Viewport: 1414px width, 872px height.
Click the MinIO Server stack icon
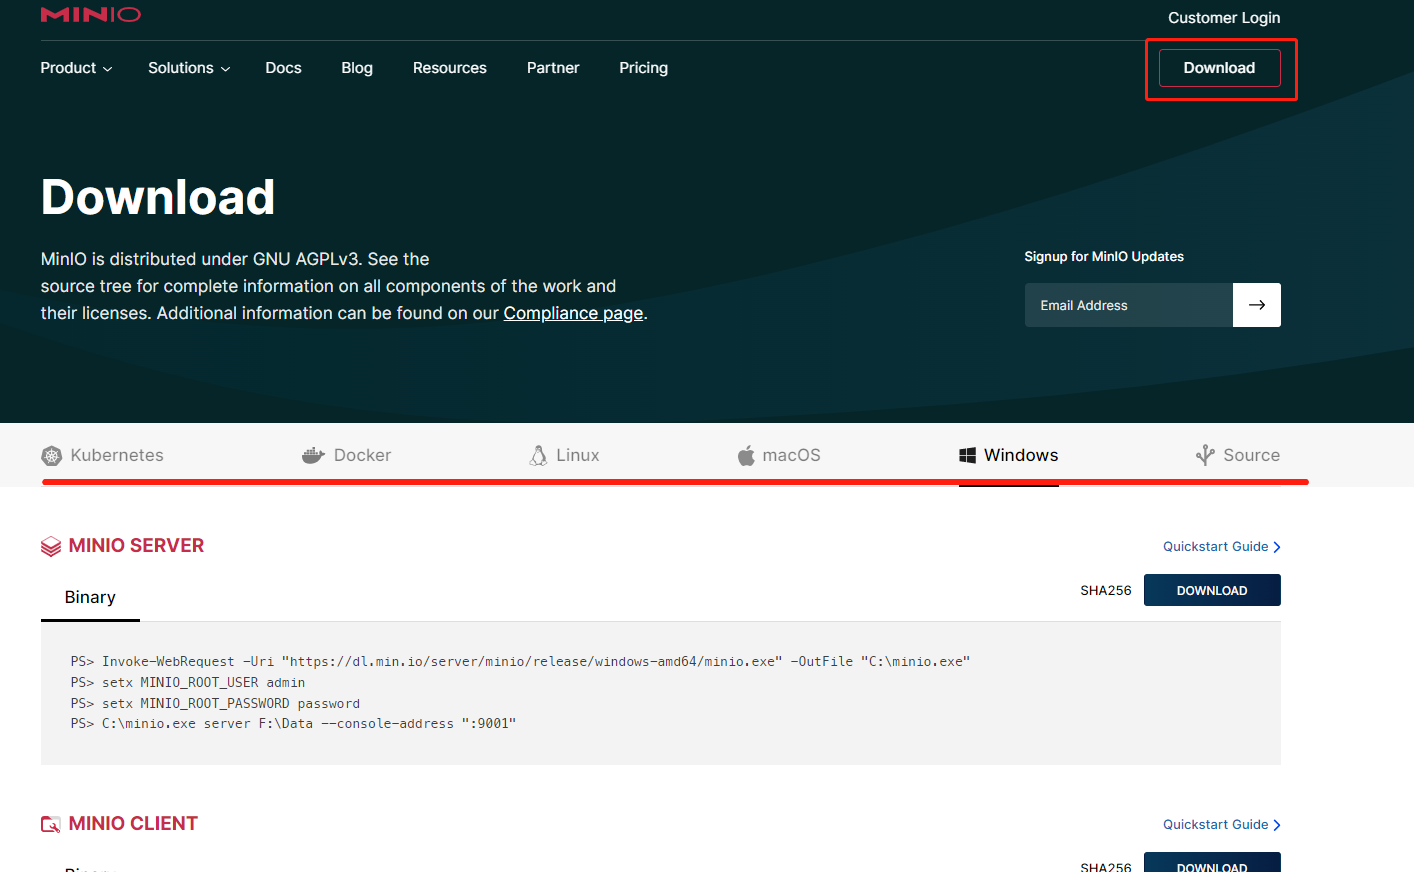tap(51, 546)
